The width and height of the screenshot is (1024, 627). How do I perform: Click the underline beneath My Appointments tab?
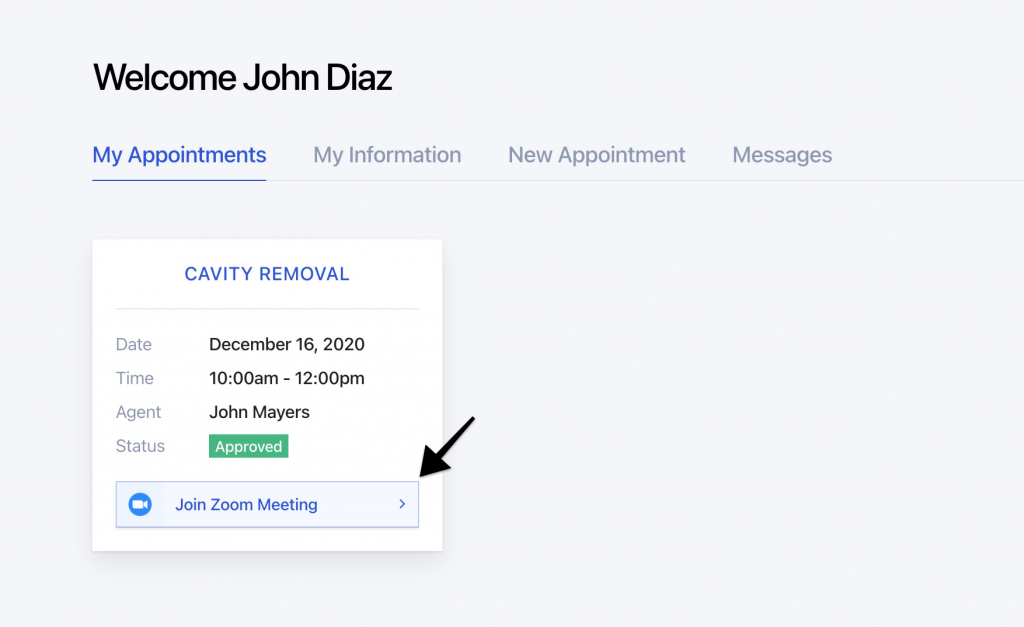[x=179, y=180]
